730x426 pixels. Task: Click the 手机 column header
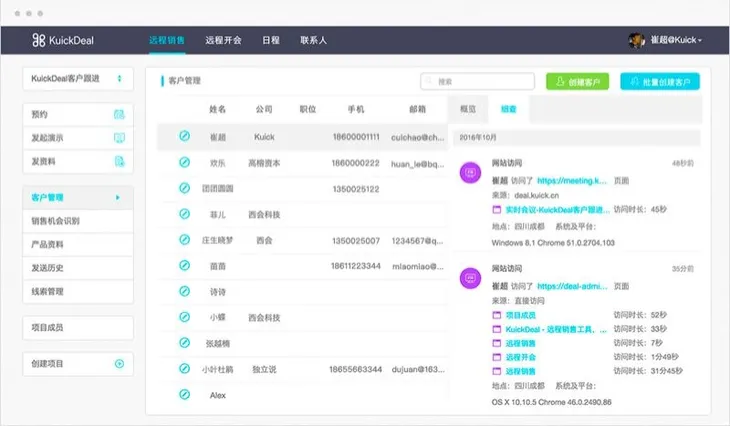[356, 109]
